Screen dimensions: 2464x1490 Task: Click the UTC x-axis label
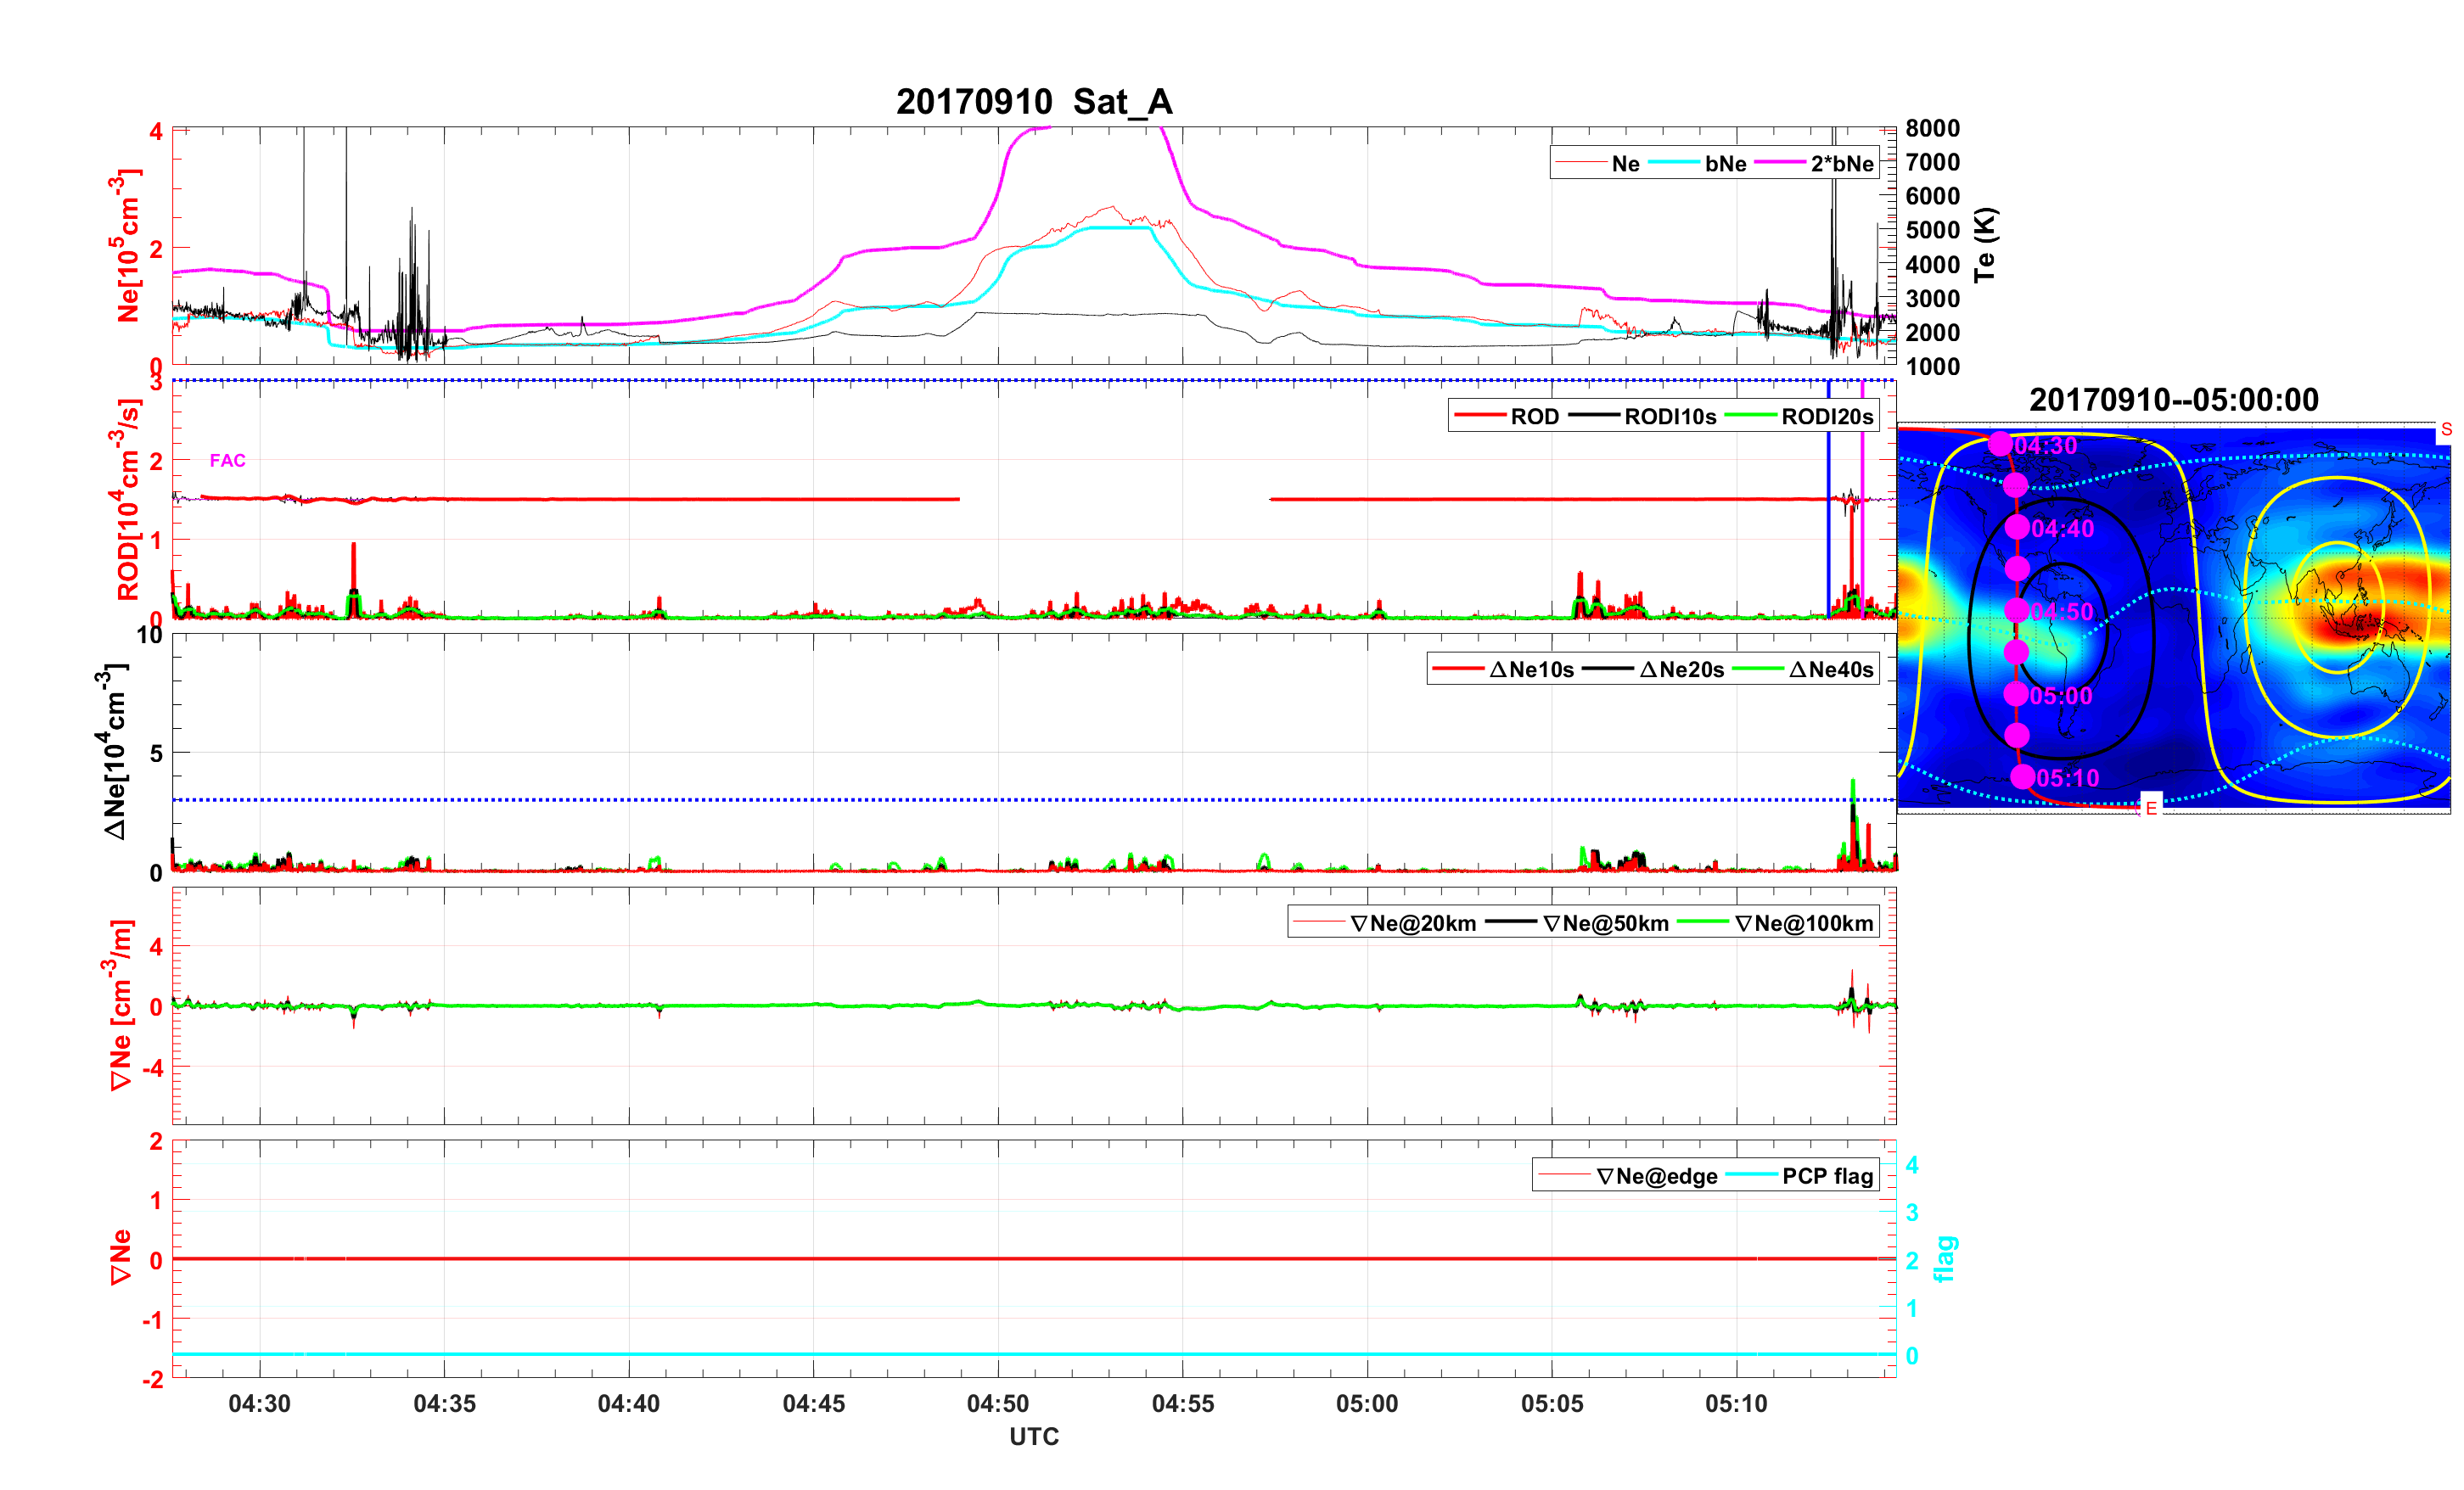(x=1034, y=1436)
